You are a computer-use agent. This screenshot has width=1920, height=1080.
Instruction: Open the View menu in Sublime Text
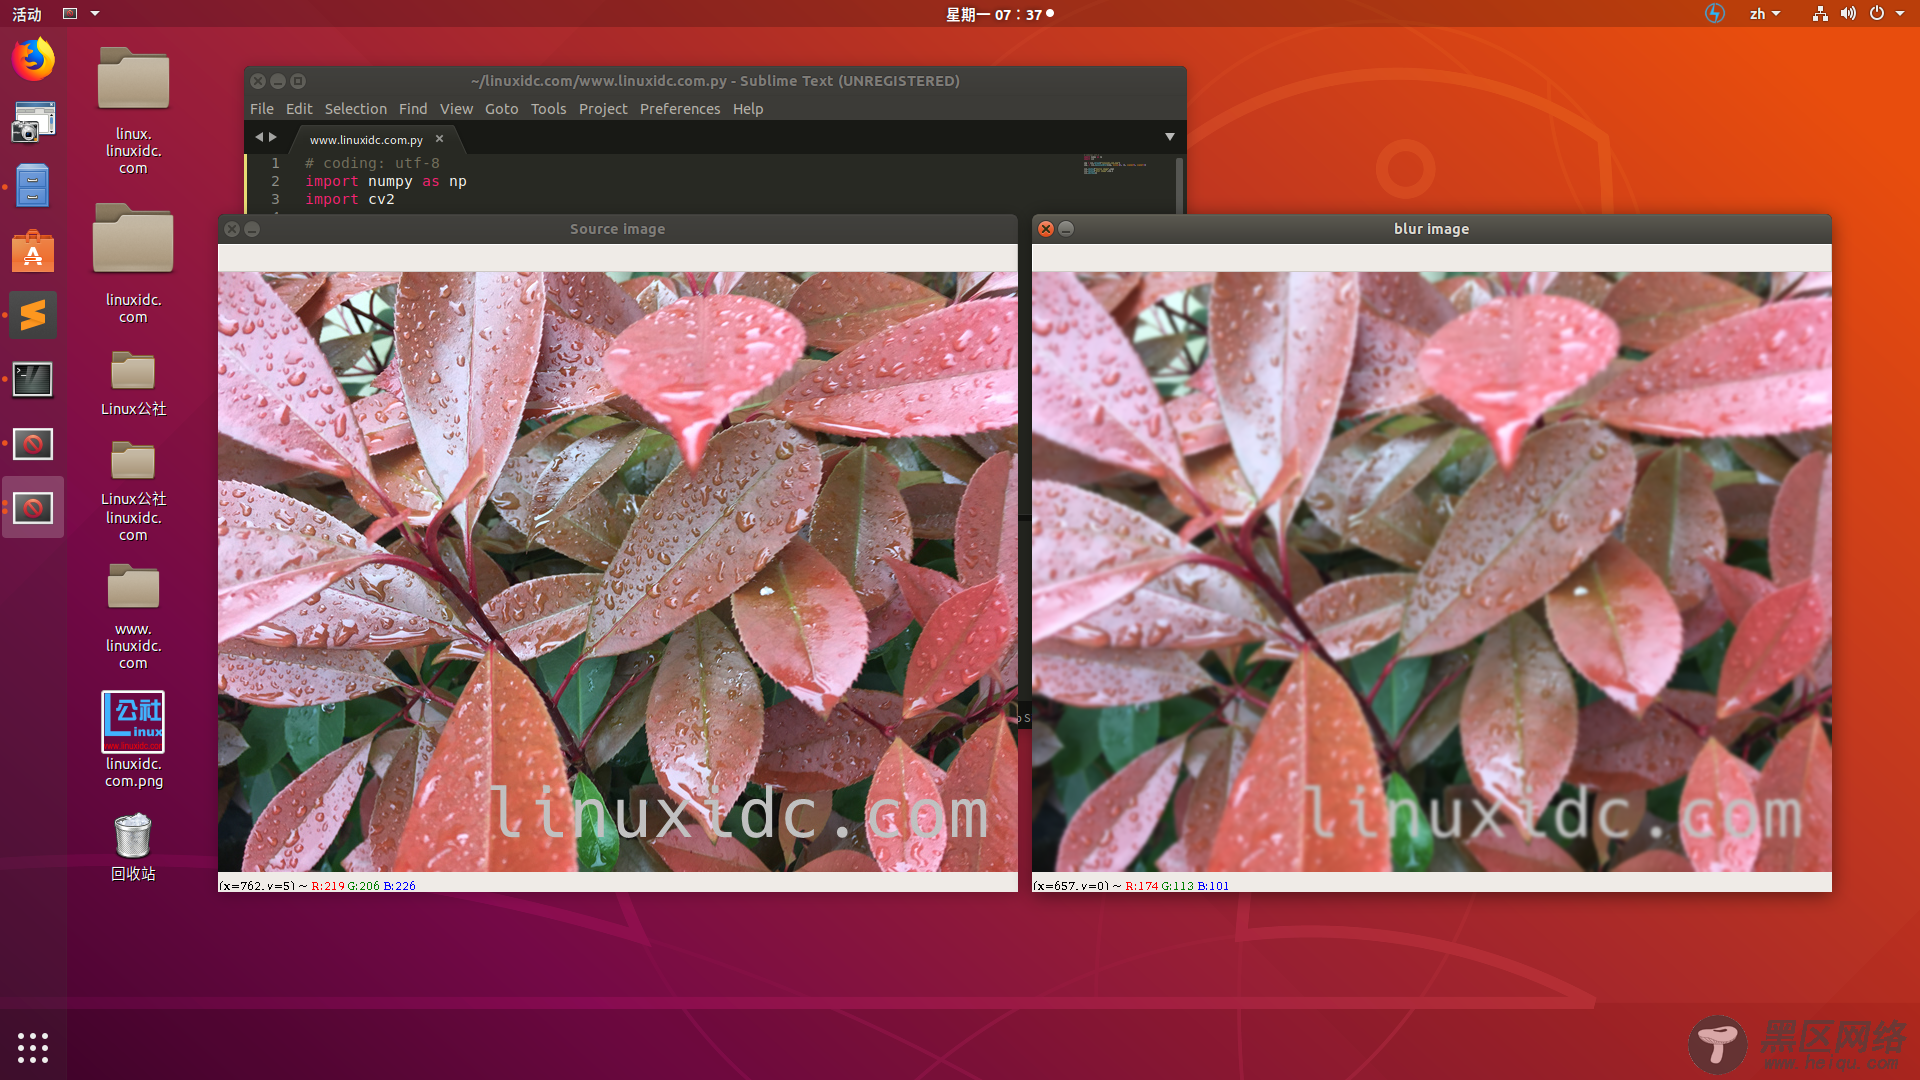tap(456, 109)
